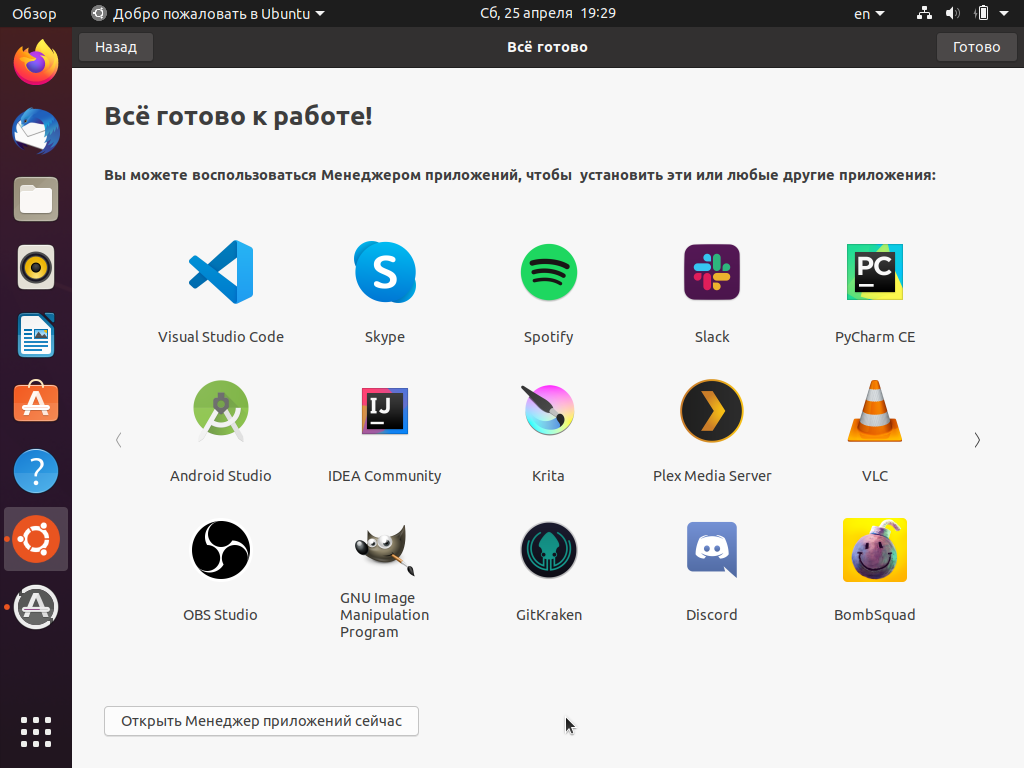Click the 'Обзор' activities button
This screenshot has width=1024, height=768.
coord(34,14)
